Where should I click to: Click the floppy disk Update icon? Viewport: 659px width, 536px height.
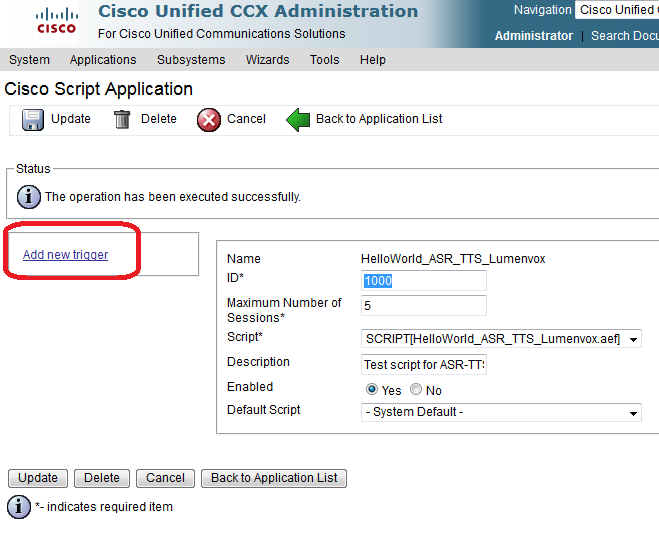(32, 120)
